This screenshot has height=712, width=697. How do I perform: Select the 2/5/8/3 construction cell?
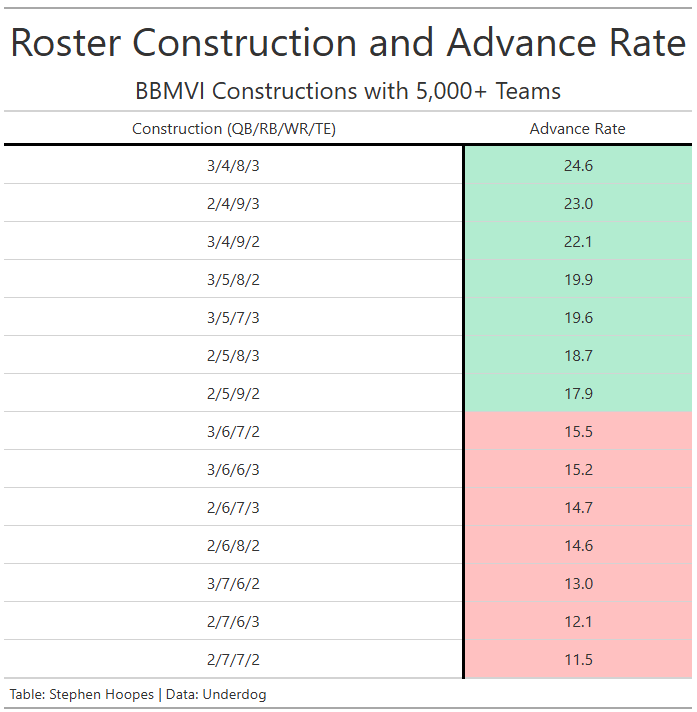pos(233,355)
